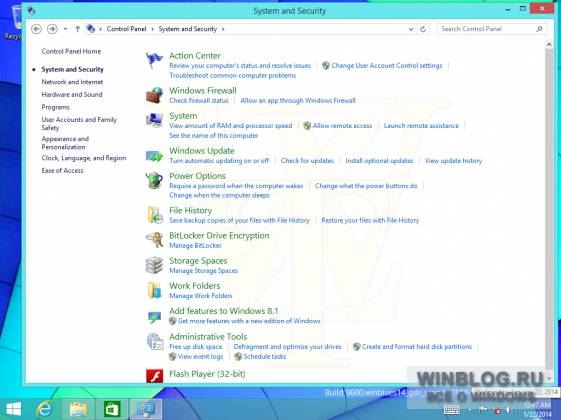Click Troubleshoot common computer problems
The width and height of the screenshot is (561, 420).
point(233,75)
